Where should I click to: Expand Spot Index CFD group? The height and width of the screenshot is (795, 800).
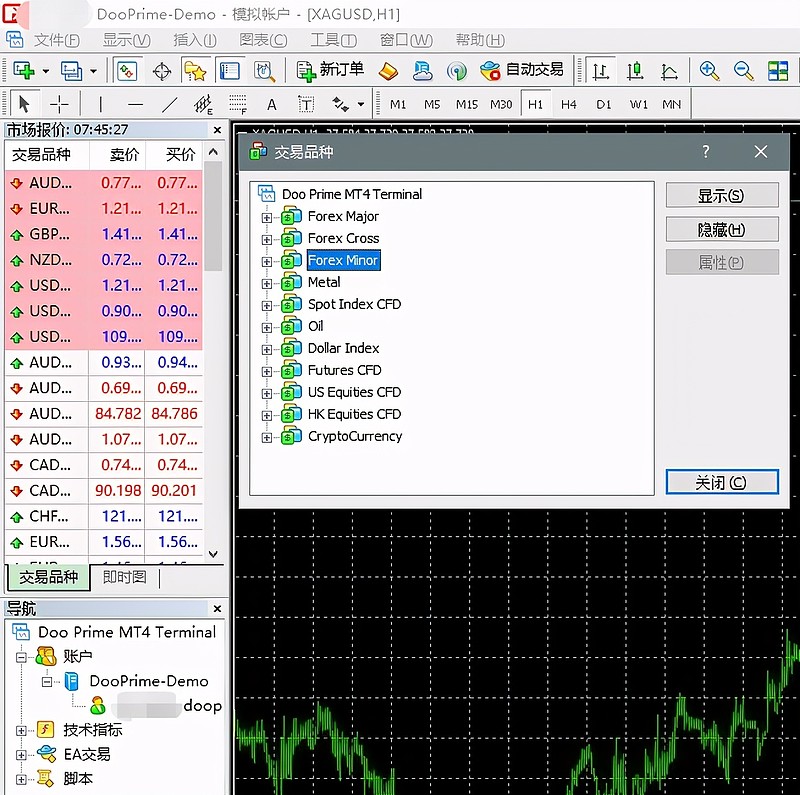266,306
